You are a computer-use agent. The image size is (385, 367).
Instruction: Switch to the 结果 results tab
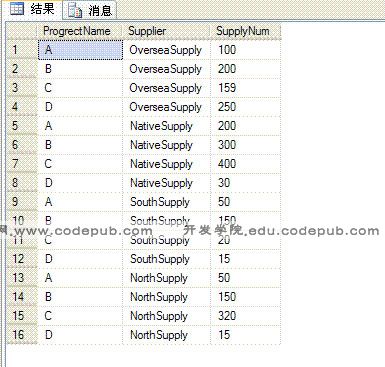tap(32, 9)
